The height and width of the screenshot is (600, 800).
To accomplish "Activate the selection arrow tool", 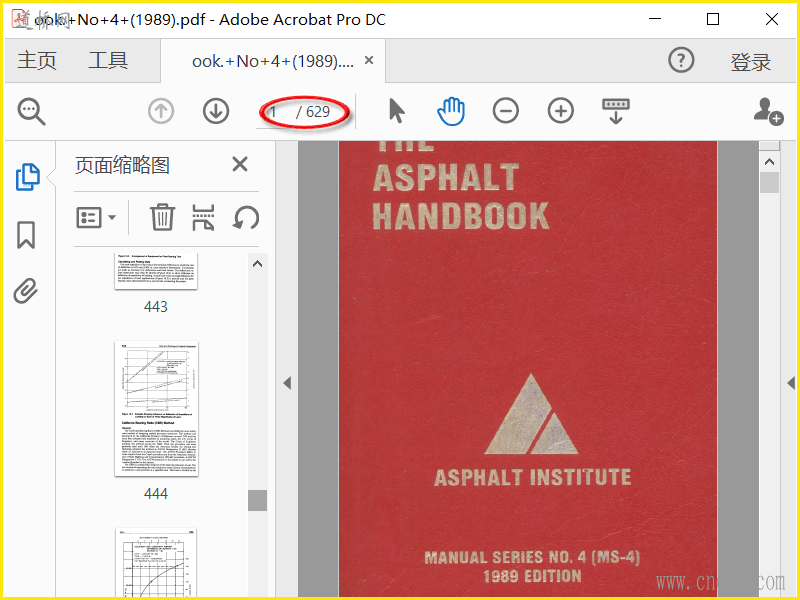I will click(x=396, y=111).
